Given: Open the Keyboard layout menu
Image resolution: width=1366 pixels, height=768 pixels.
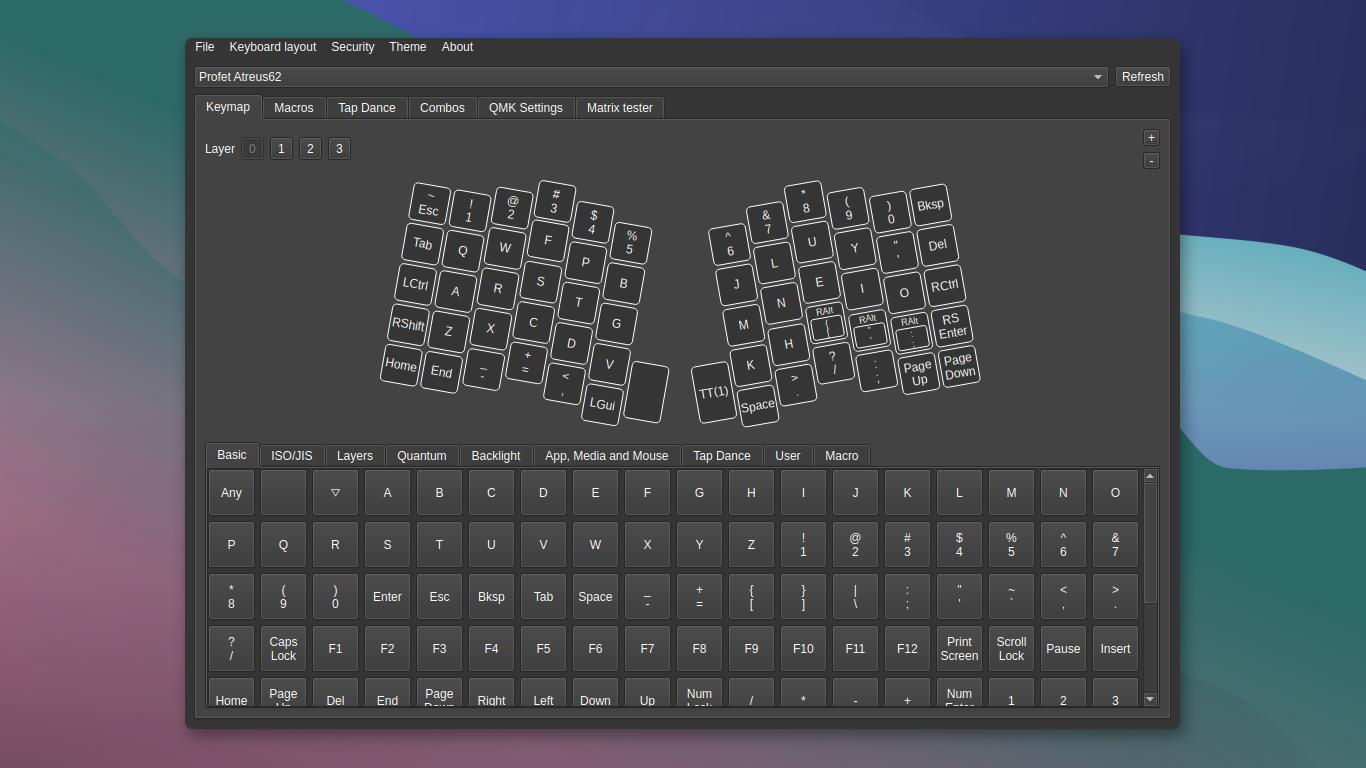Looking at the screenshot, I should (x=272, y=47).
